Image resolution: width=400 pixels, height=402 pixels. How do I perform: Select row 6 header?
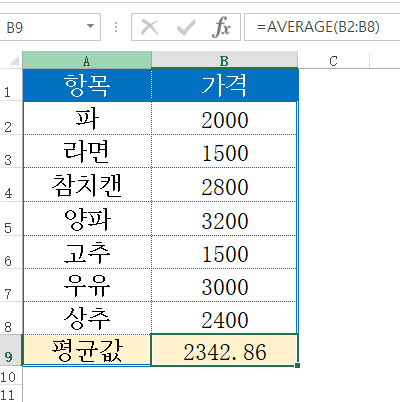click(x=11, y=252)
